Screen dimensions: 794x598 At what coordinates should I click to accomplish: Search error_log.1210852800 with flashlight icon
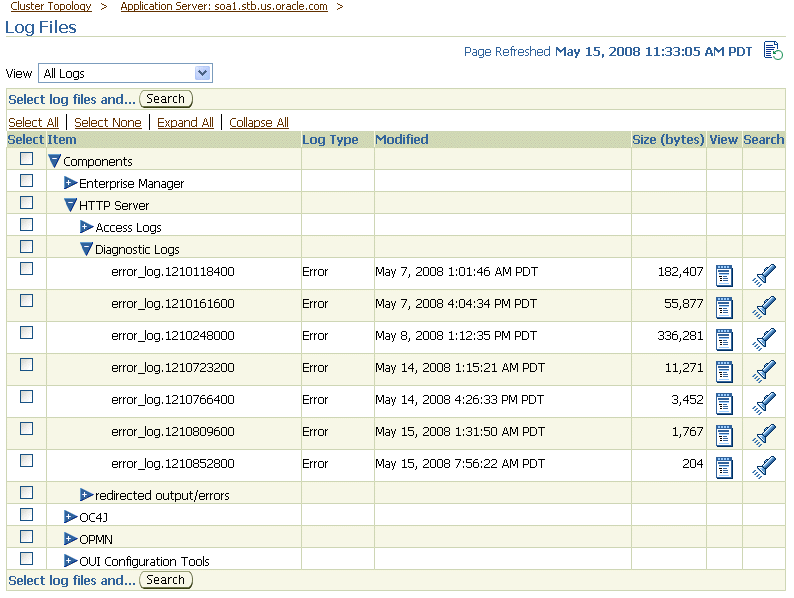(x=764, y=467)
